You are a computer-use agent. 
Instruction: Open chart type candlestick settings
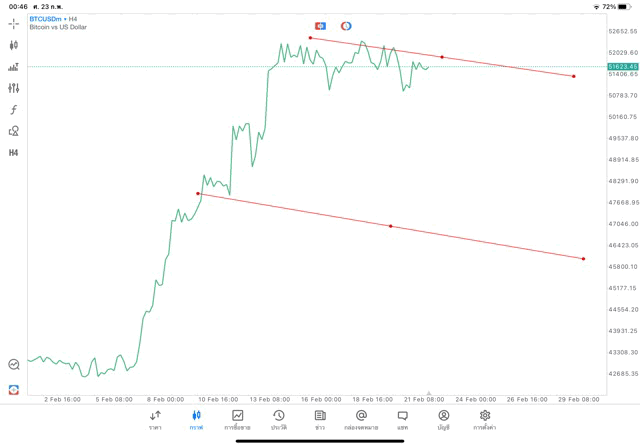point(14,45)
